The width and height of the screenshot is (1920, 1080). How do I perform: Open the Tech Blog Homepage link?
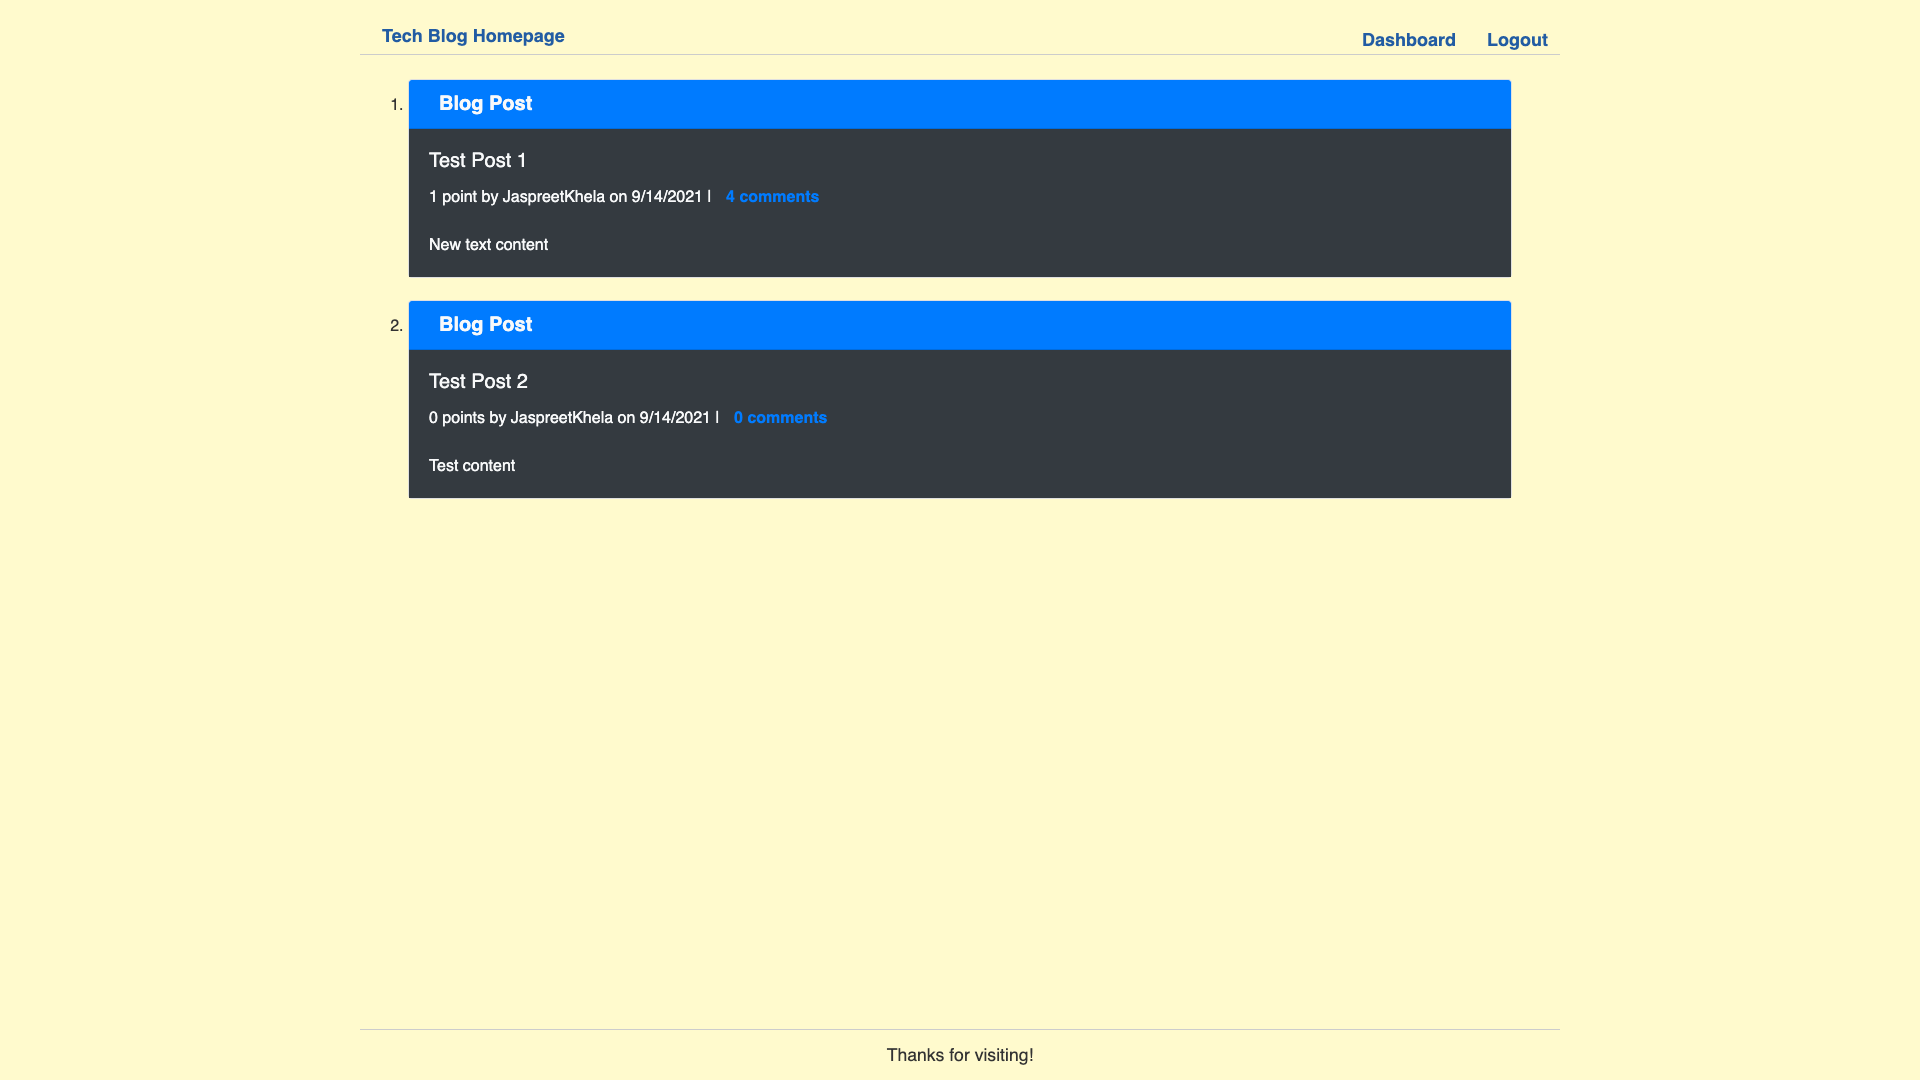pyautogui.click(x=473, y=36)
